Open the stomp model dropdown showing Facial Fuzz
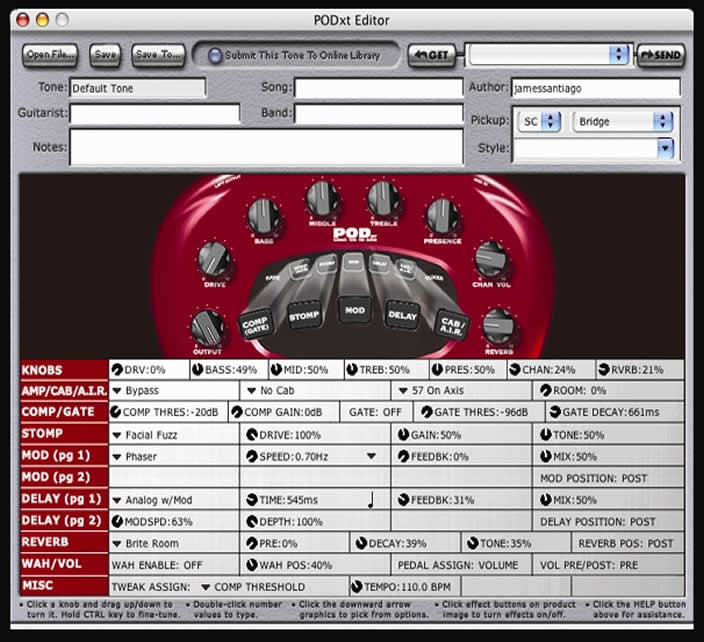Screen dimensions: 704x642 (117, 435)
